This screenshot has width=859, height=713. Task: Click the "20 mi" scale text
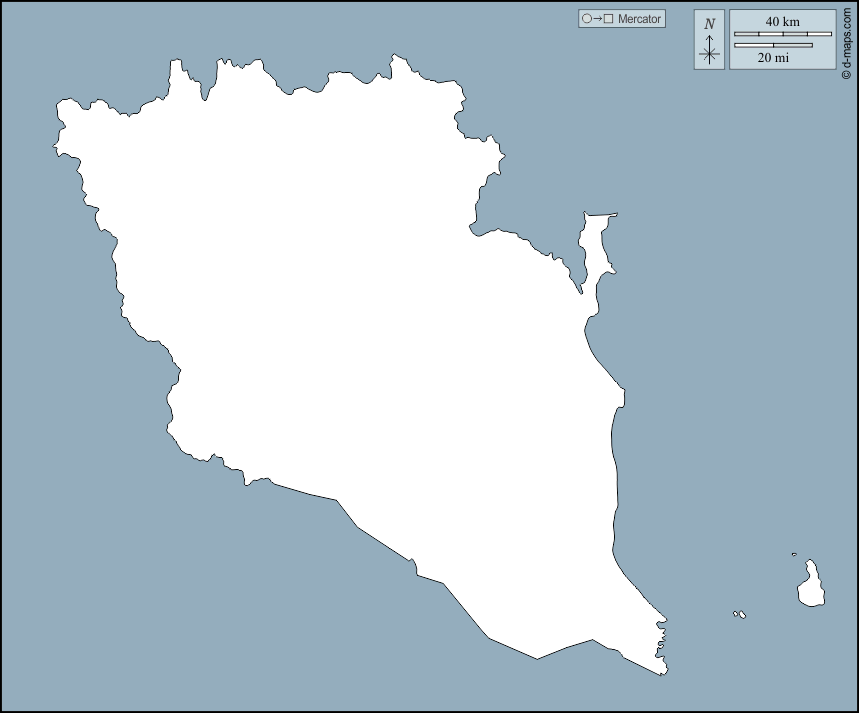click(773, 58)
